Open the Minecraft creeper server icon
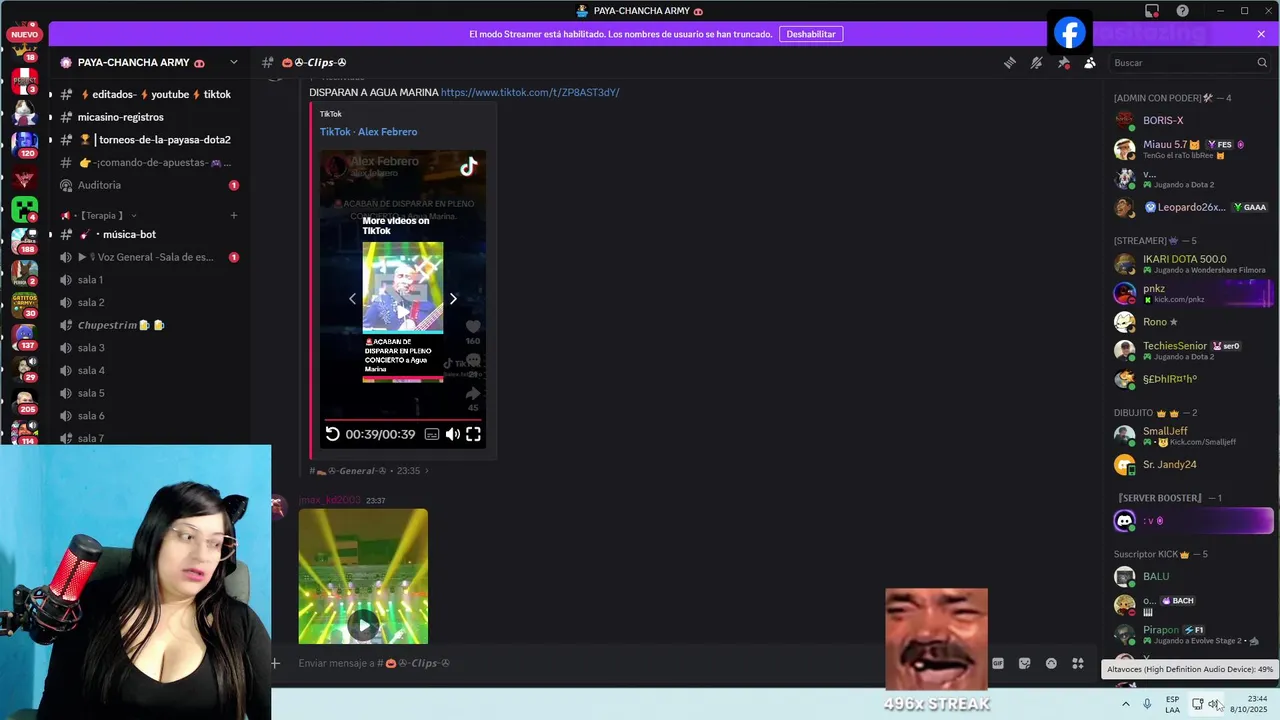 (24, 209)
